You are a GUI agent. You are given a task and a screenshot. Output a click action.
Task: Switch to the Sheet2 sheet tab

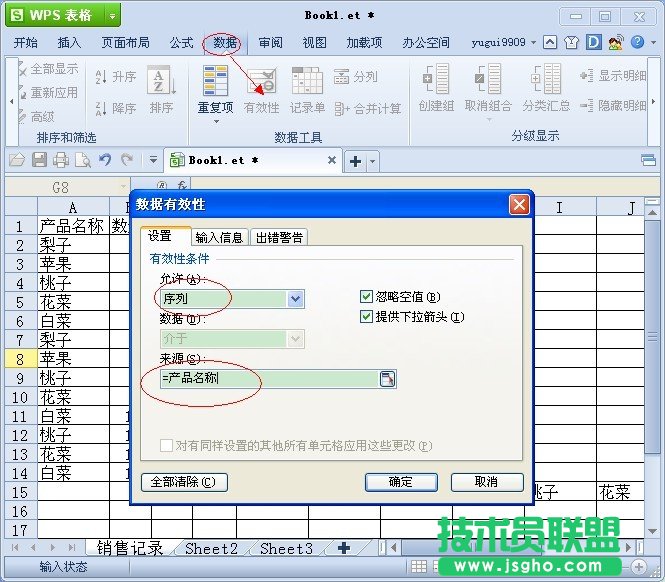pos(211,548)
